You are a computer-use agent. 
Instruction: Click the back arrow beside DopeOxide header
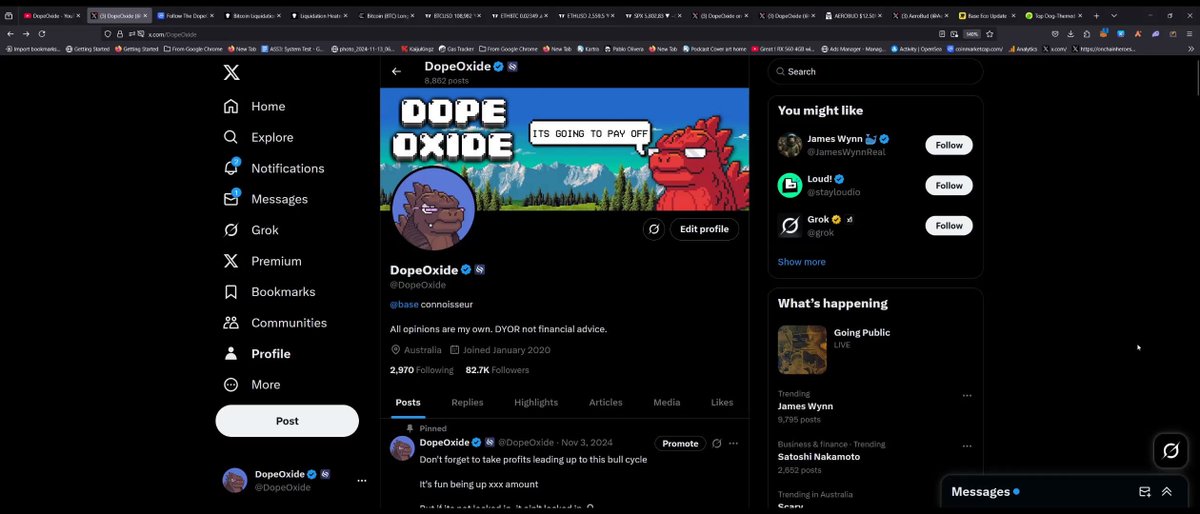(x=396, y=71)
